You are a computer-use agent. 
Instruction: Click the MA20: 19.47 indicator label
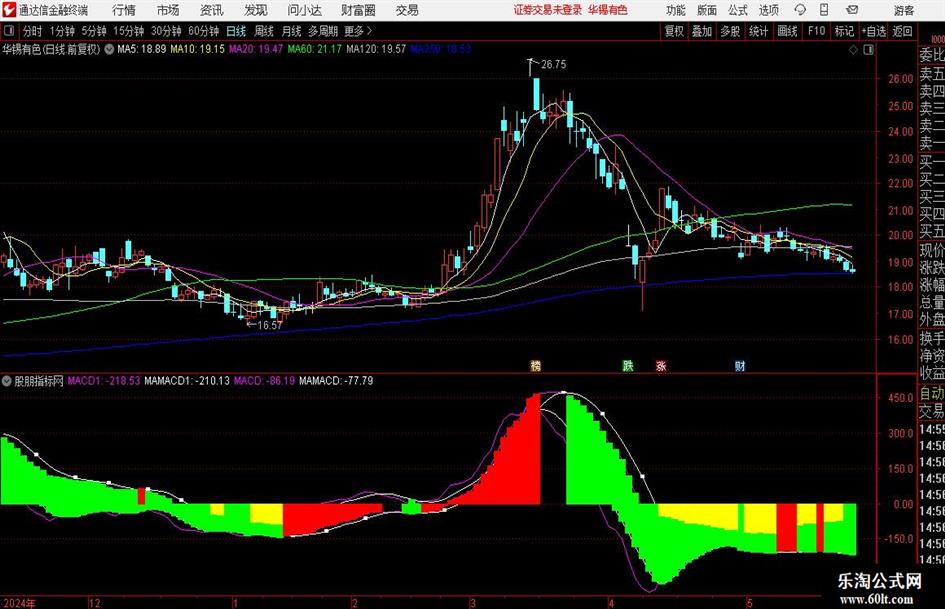tap(256, 49)
